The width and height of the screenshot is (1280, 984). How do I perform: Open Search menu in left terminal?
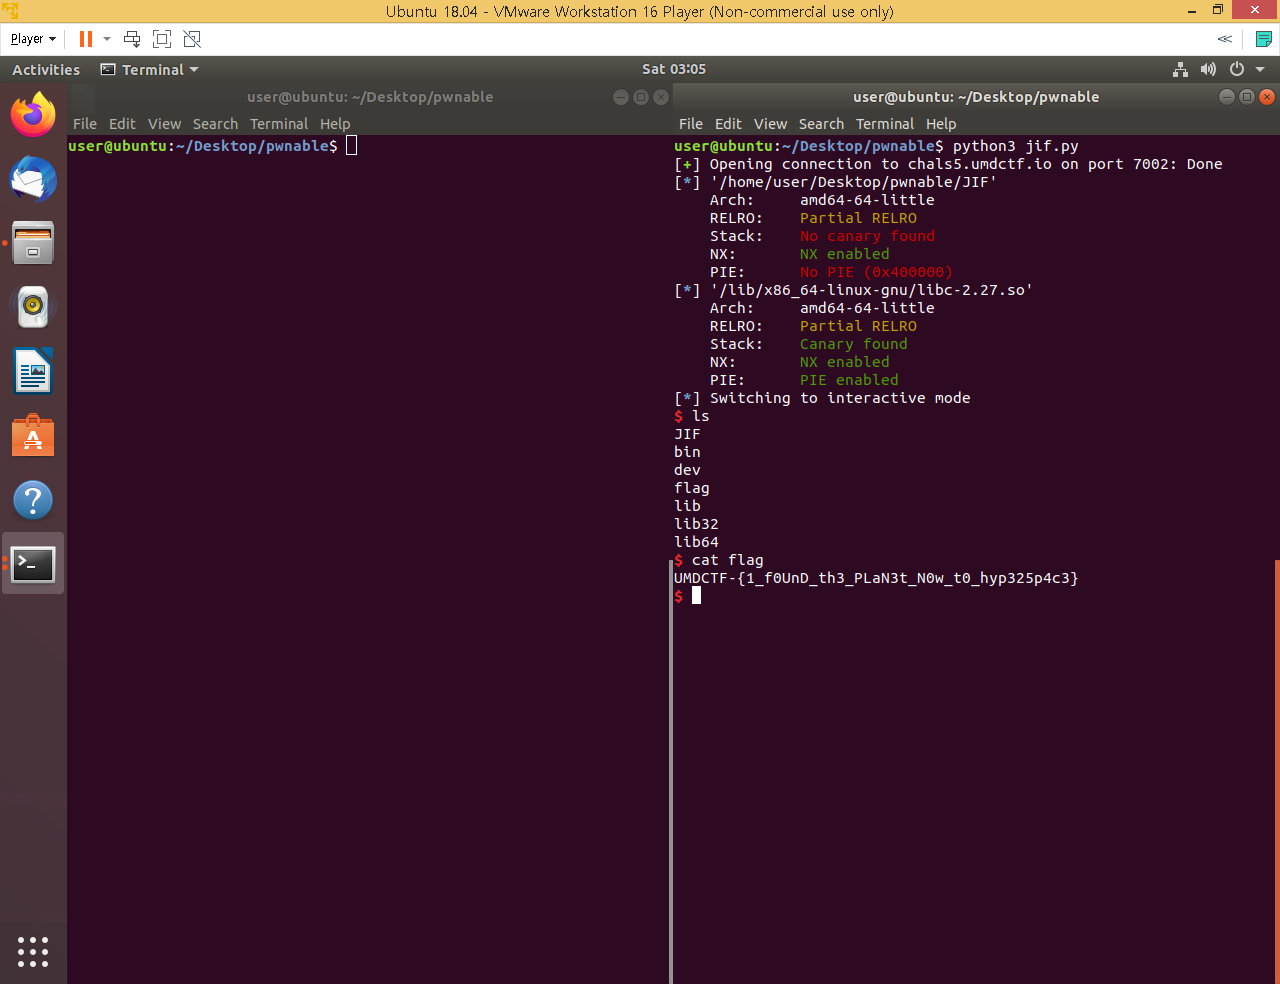[215, 124]
